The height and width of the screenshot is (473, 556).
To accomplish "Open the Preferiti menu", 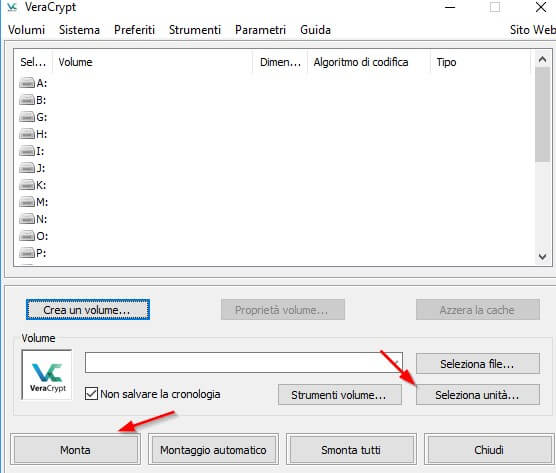I will [134, 30].
